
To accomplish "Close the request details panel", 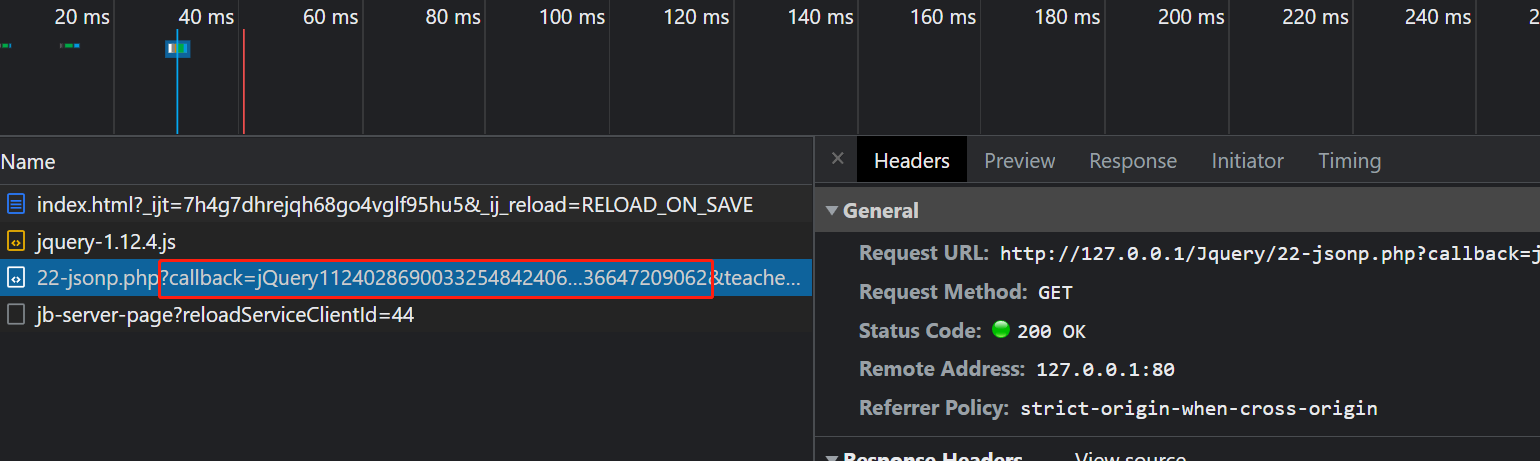I will coord(838,159).
